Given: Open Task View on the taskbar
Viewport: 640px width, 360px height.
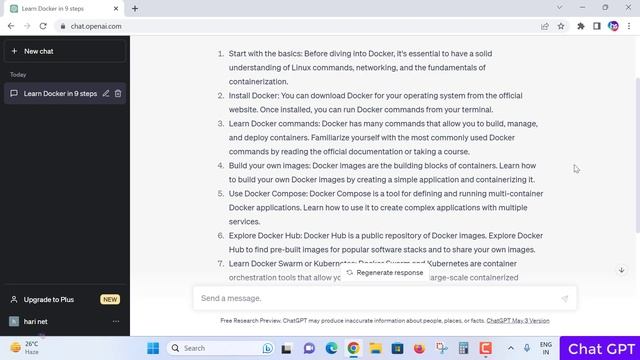Looking at the screenshot, I should 287,349.
